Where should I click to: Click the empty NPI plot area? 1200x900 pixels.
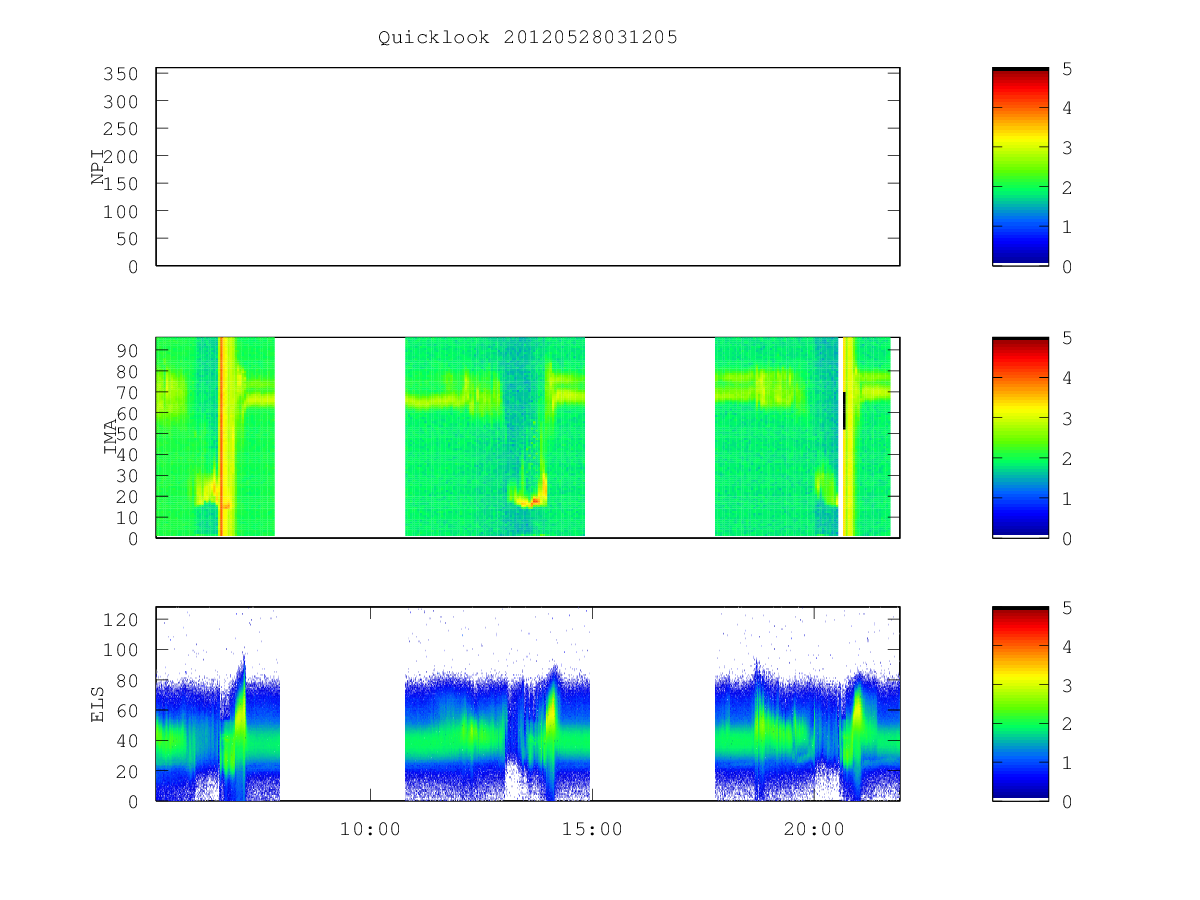click(528, 167)
